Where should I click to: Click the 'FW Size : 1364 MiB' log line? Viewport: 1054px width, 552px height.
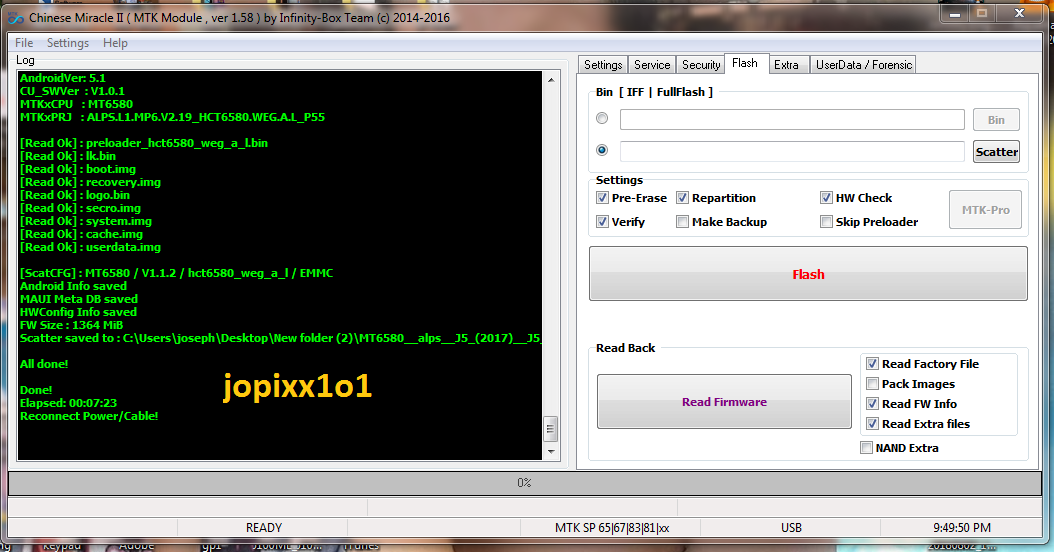71,325
